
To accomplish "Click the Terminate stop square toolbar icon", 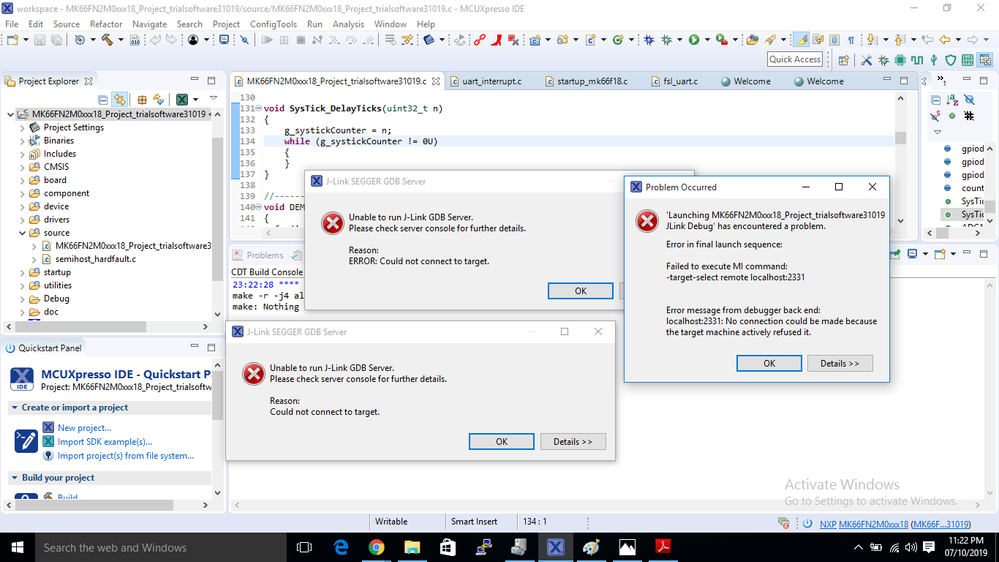I will pos(301,40).
